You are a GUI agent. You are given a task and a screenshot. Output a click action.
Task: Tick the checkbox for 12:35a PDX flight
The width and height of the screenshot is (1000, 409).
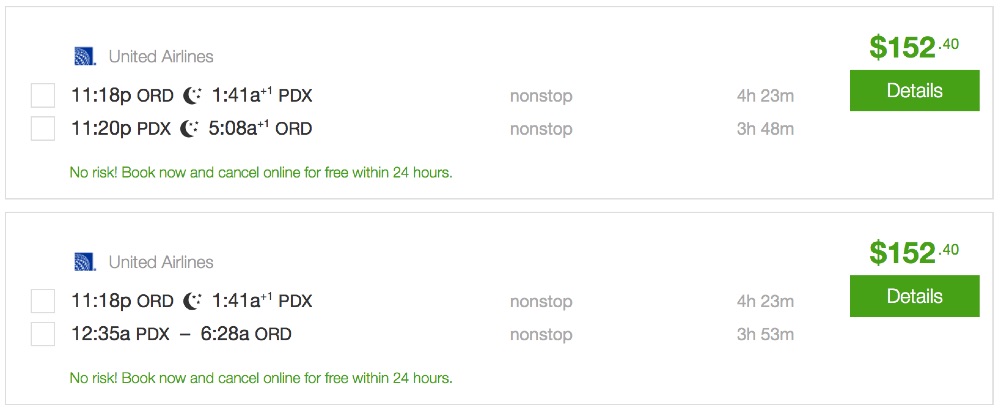(x=43, y=334)
